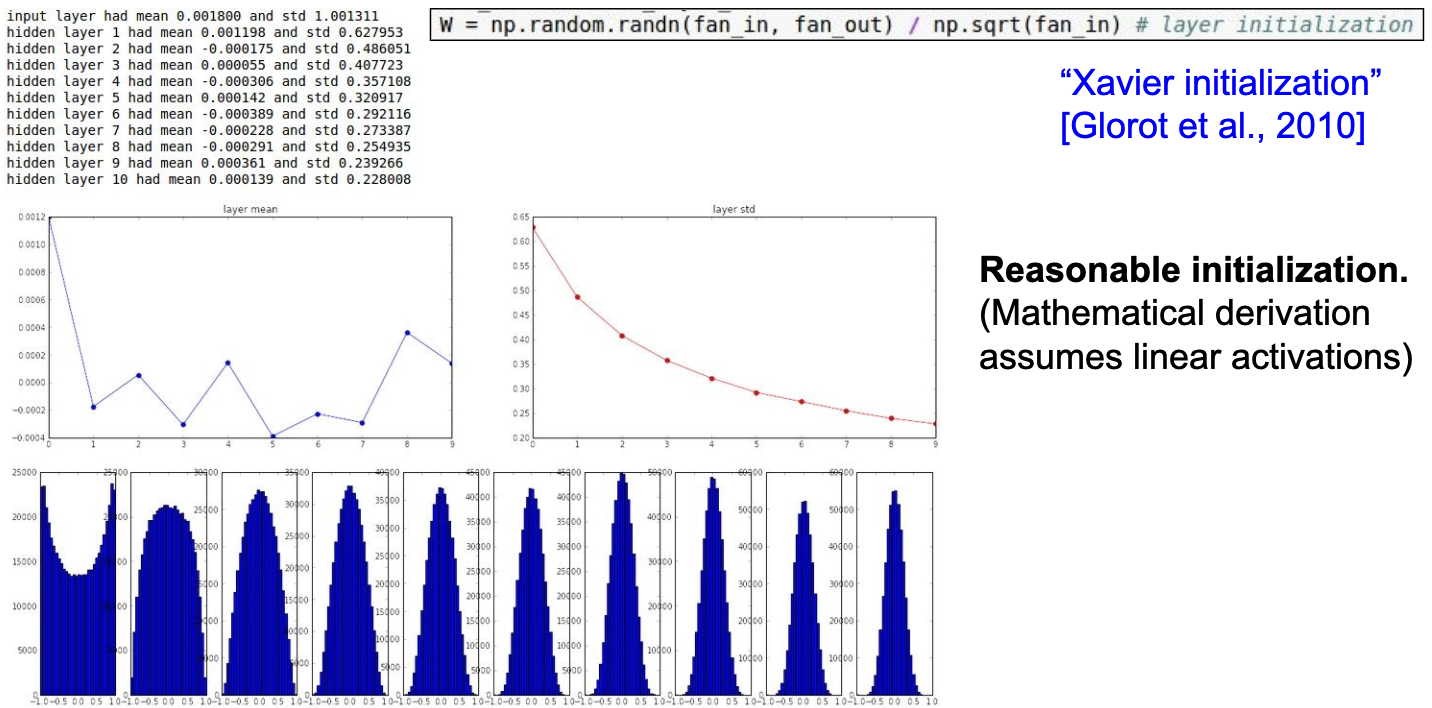Open the red layer std line chart
The height and width of the screenshot is (708, 1432).
click(733, 327)
